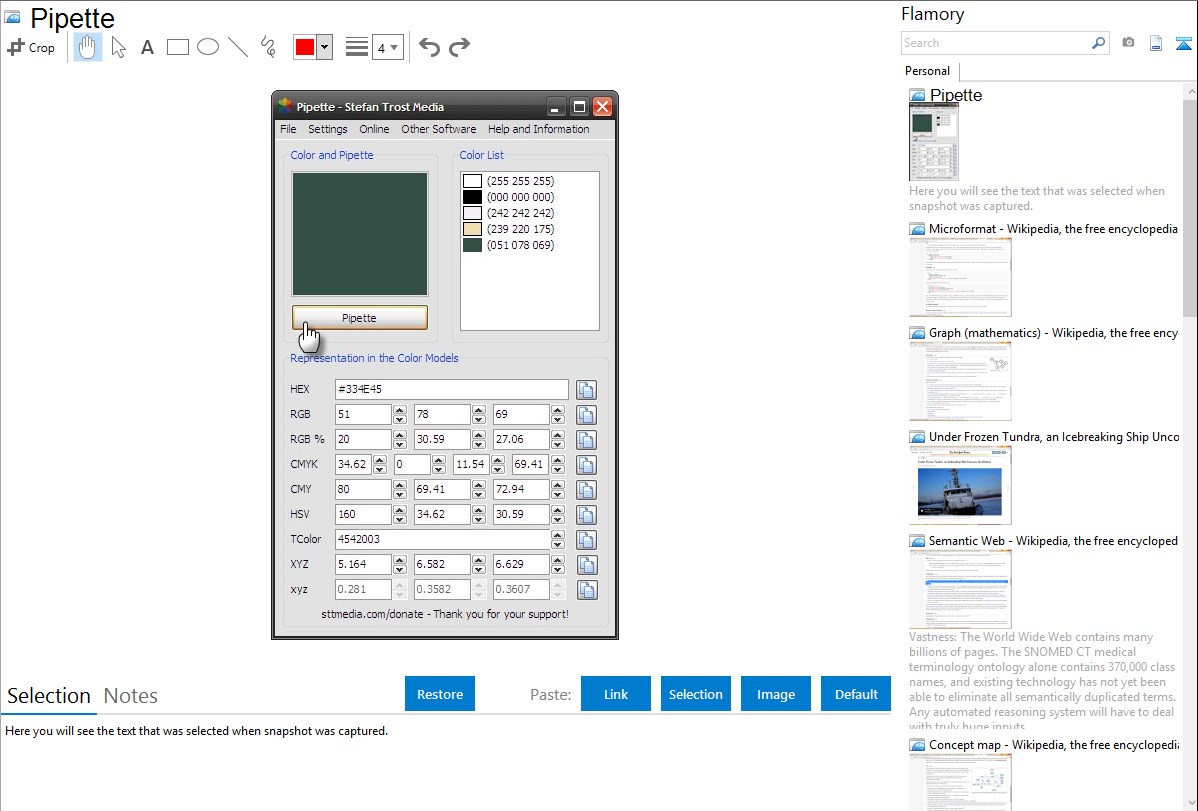Click the Flamory panel vertical scrollbar

coord(1190,206)
